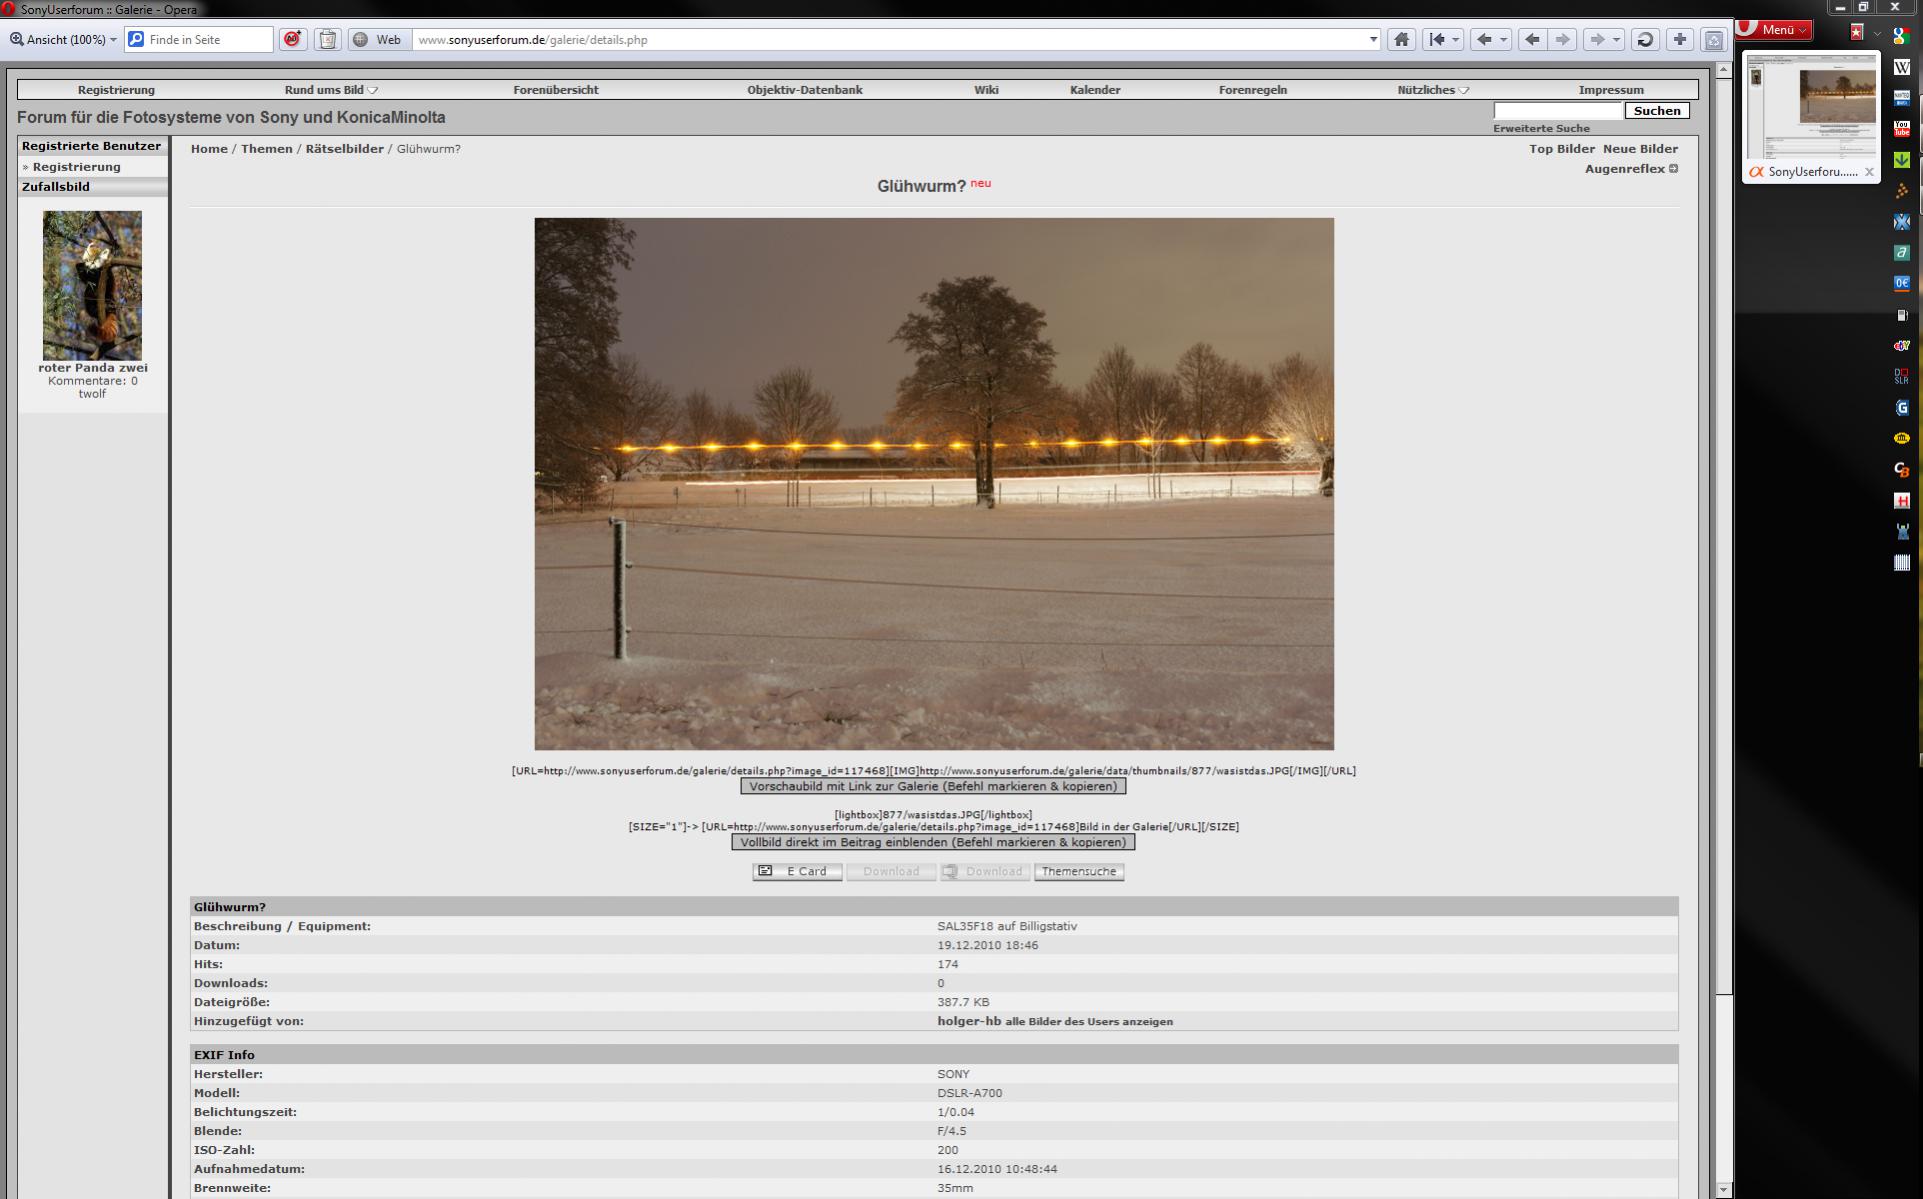Open the Rätselbilder breadcrumb link

click(x=344, y=149)
